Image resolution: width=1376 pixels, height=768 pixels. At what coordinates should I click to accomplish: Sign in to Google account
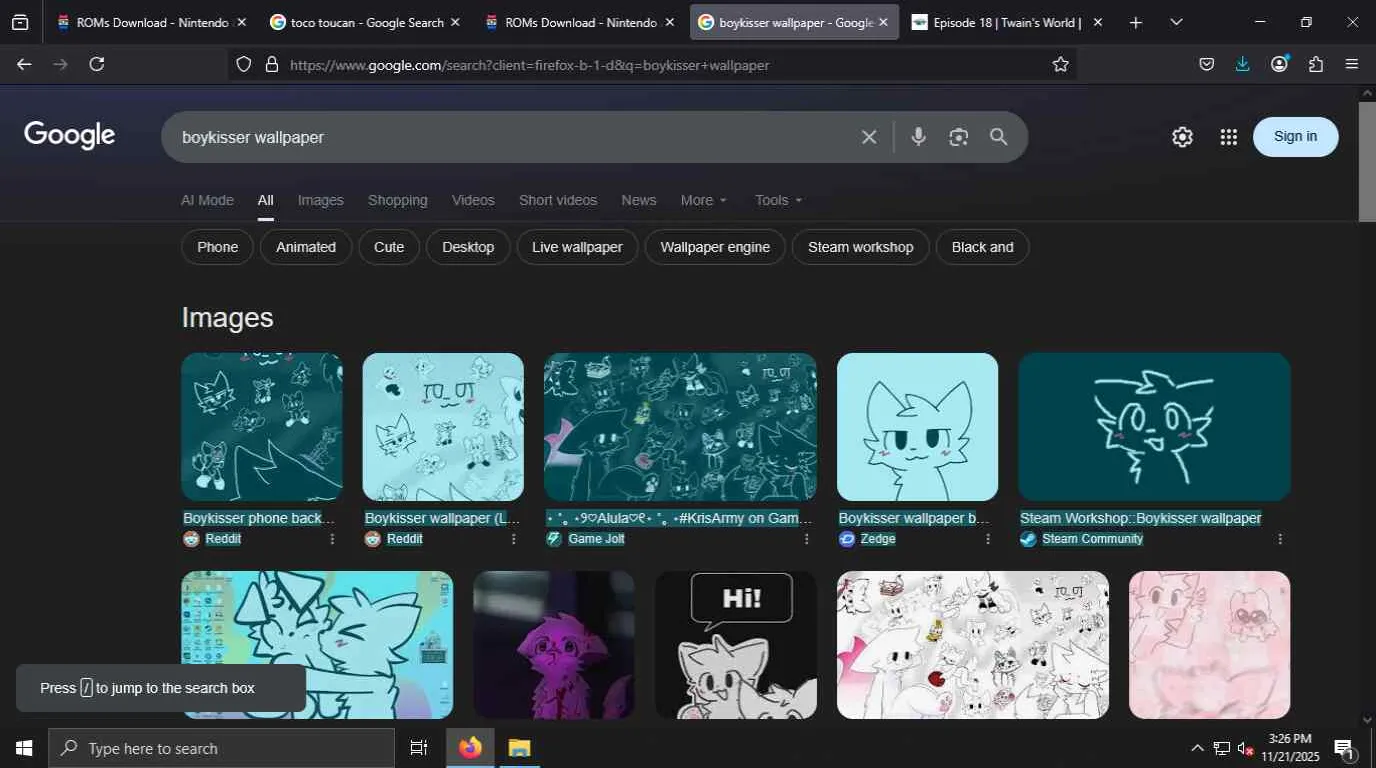1295,137
